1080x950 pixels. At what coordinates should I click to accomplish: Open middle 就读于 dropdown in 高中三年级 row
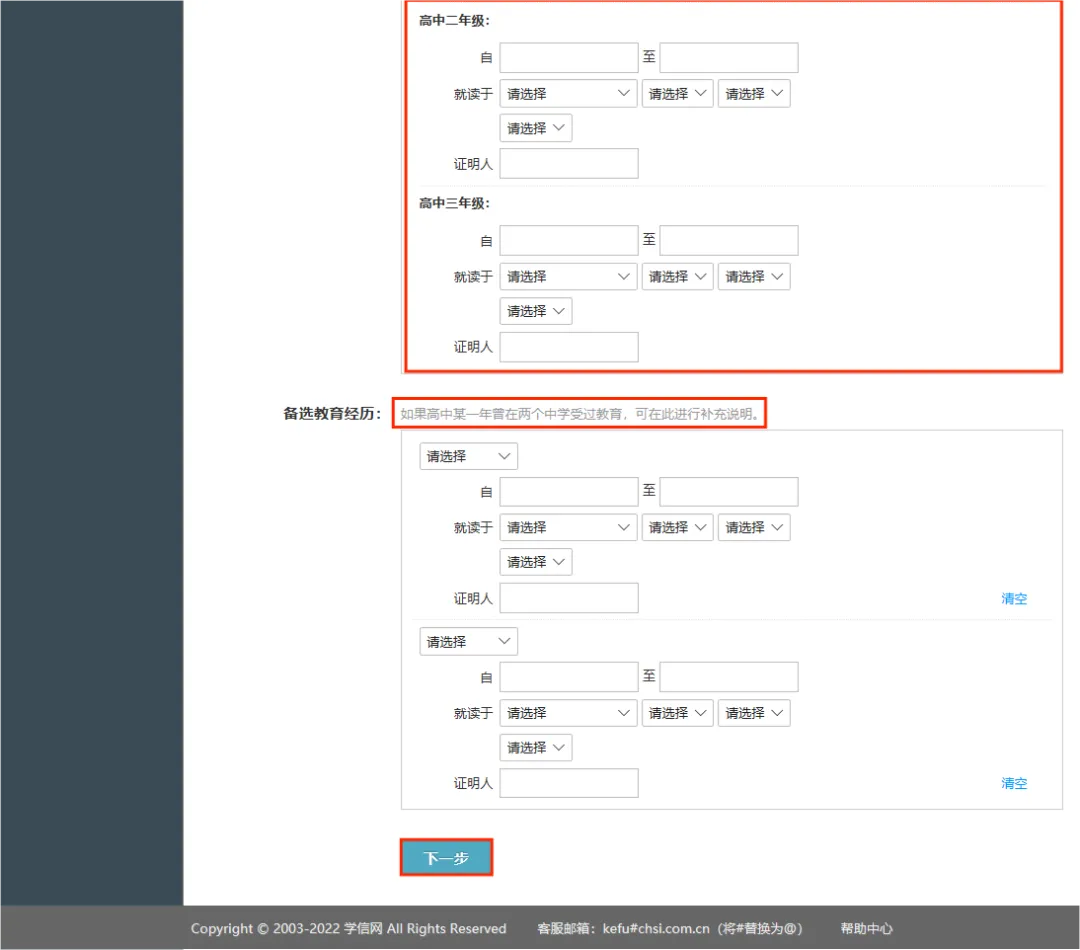[x=677, y=277]
